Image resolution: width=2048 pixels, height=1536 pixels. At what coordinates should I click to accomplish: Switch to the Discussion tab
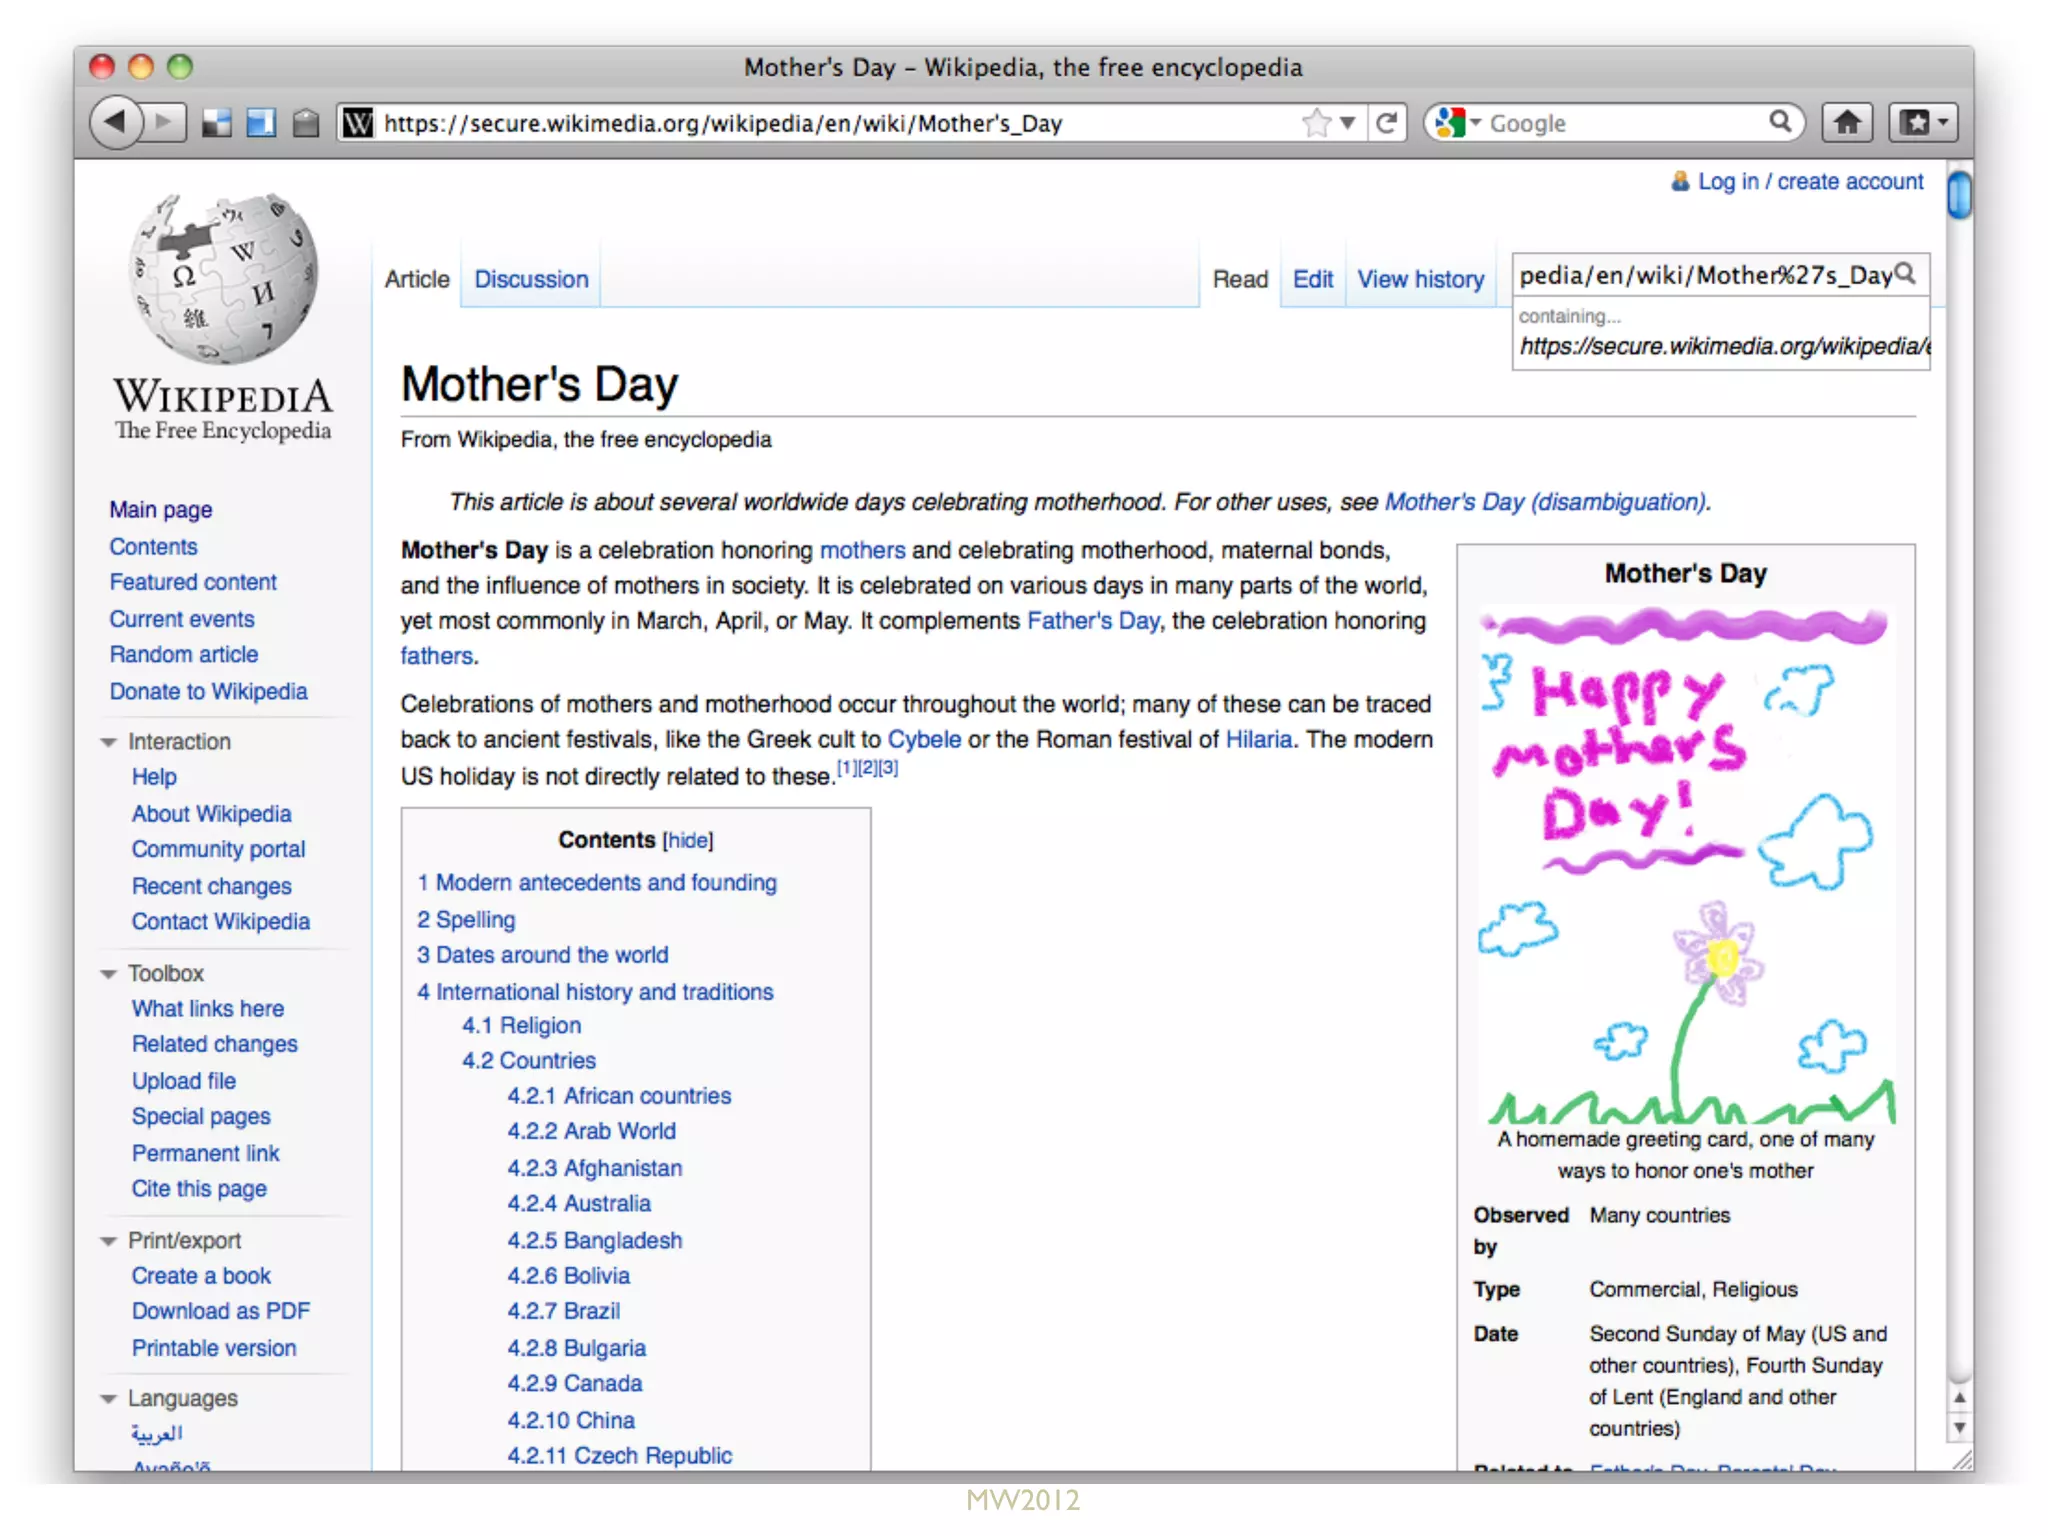point(531,279)
